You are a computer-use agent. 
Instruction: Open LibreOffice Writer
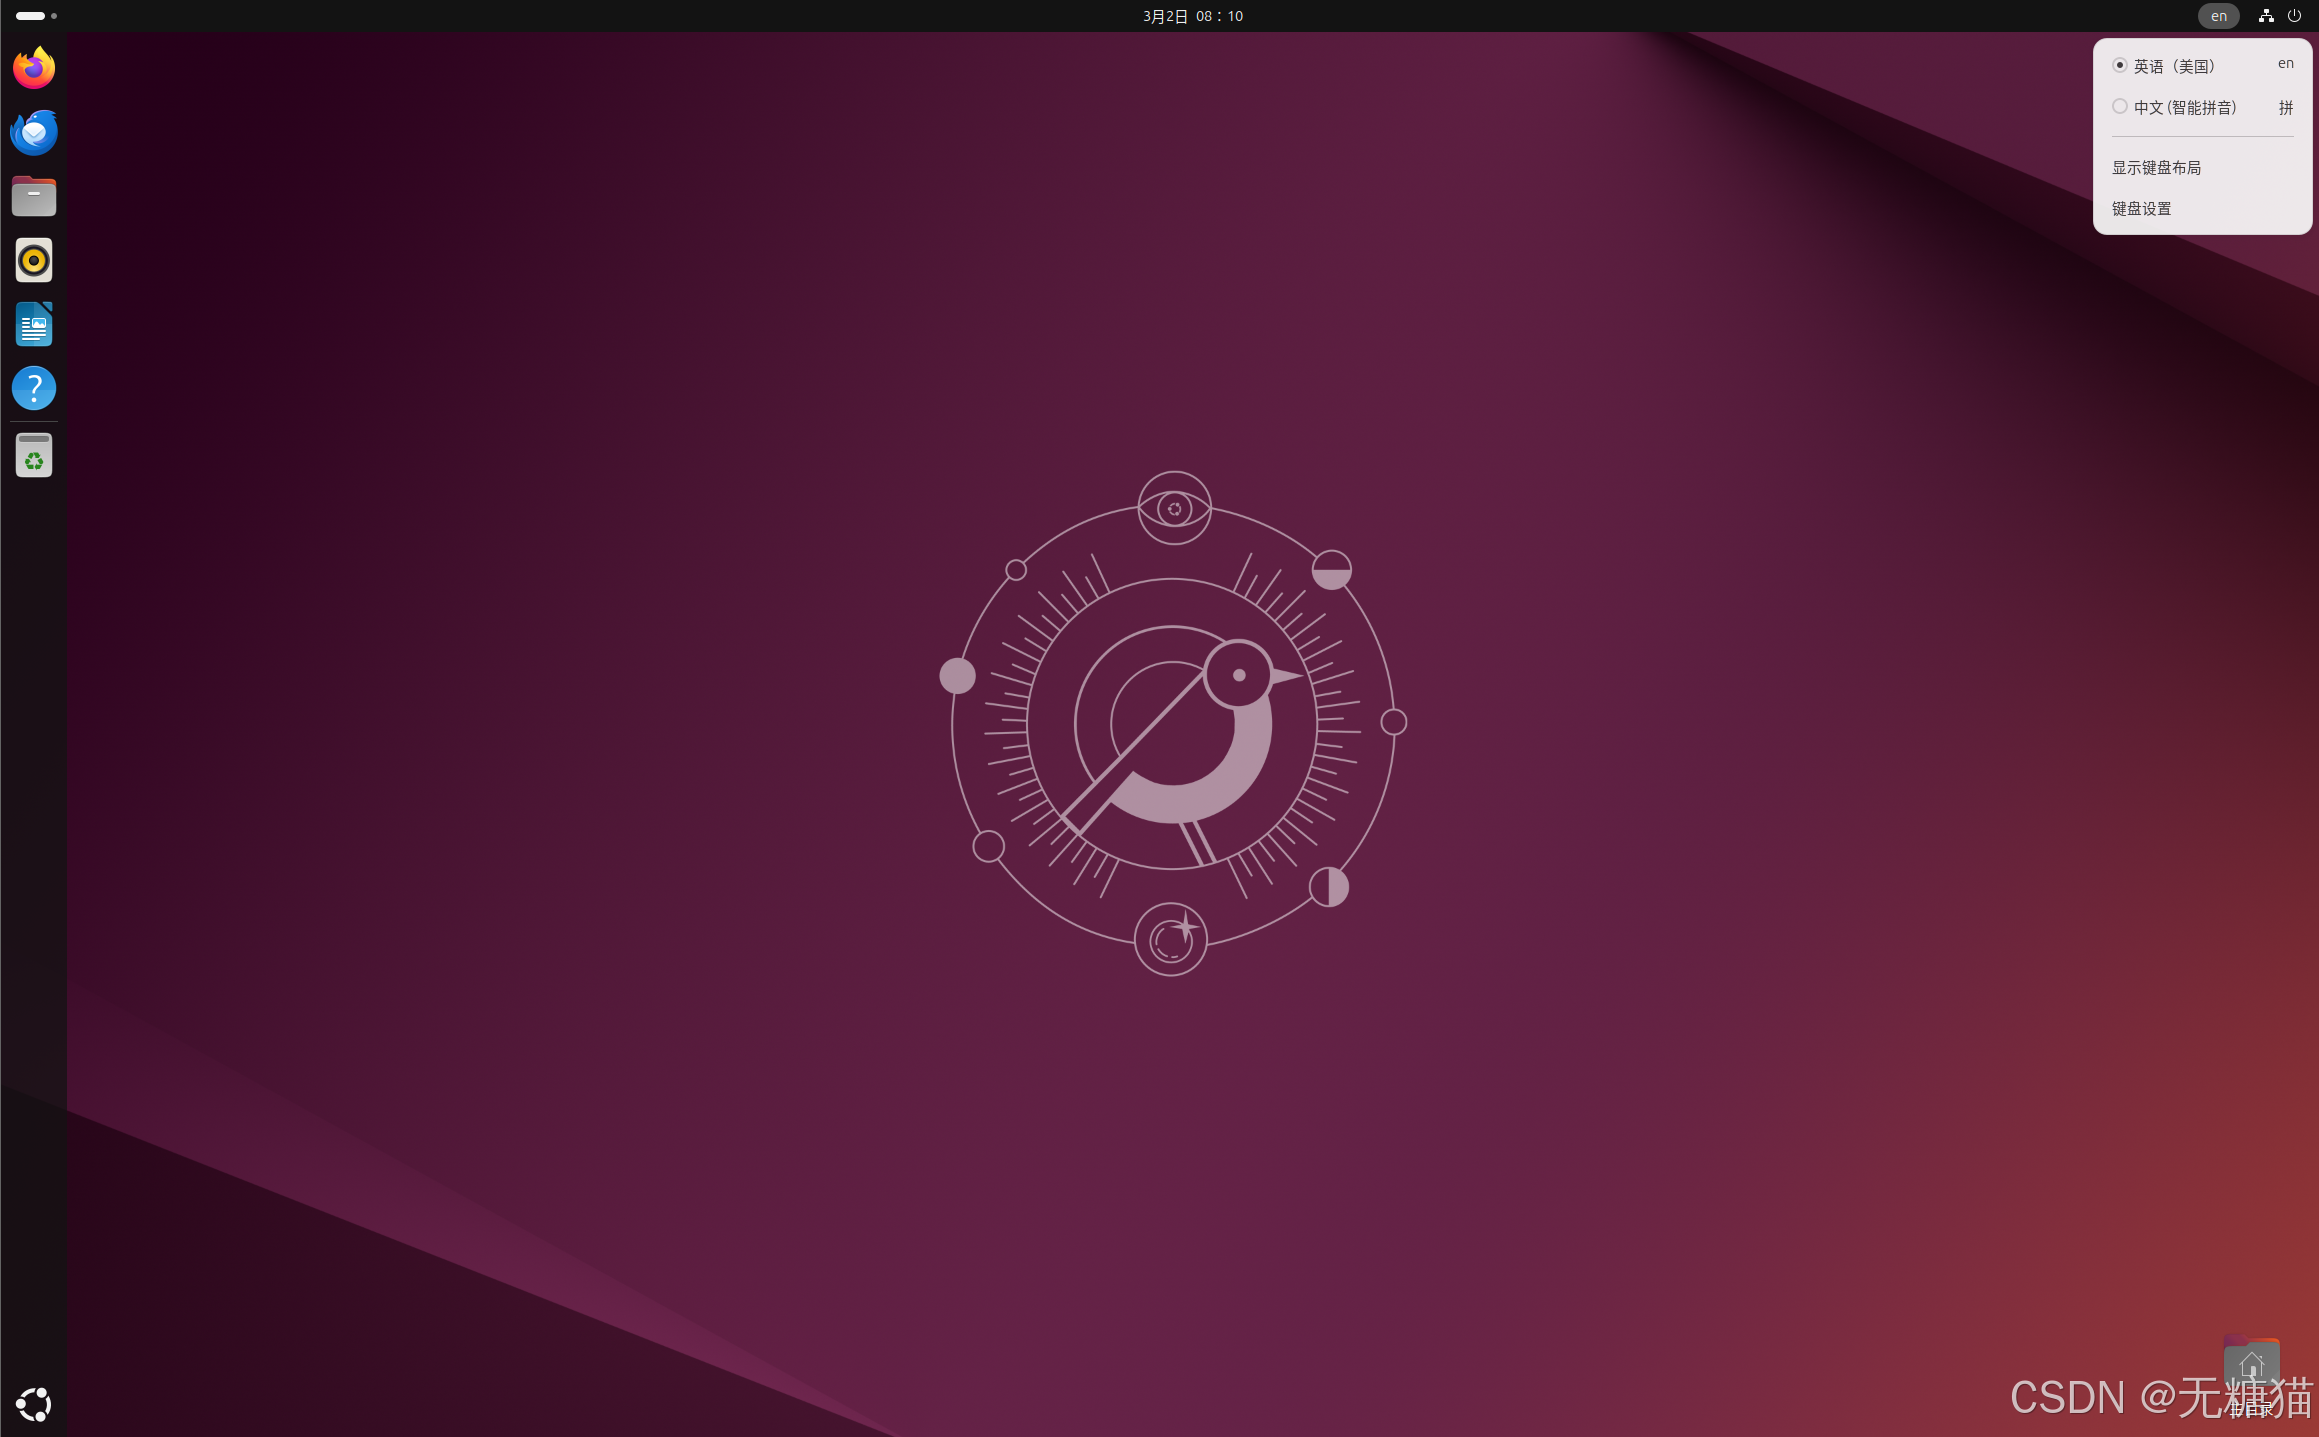point(34,324)
